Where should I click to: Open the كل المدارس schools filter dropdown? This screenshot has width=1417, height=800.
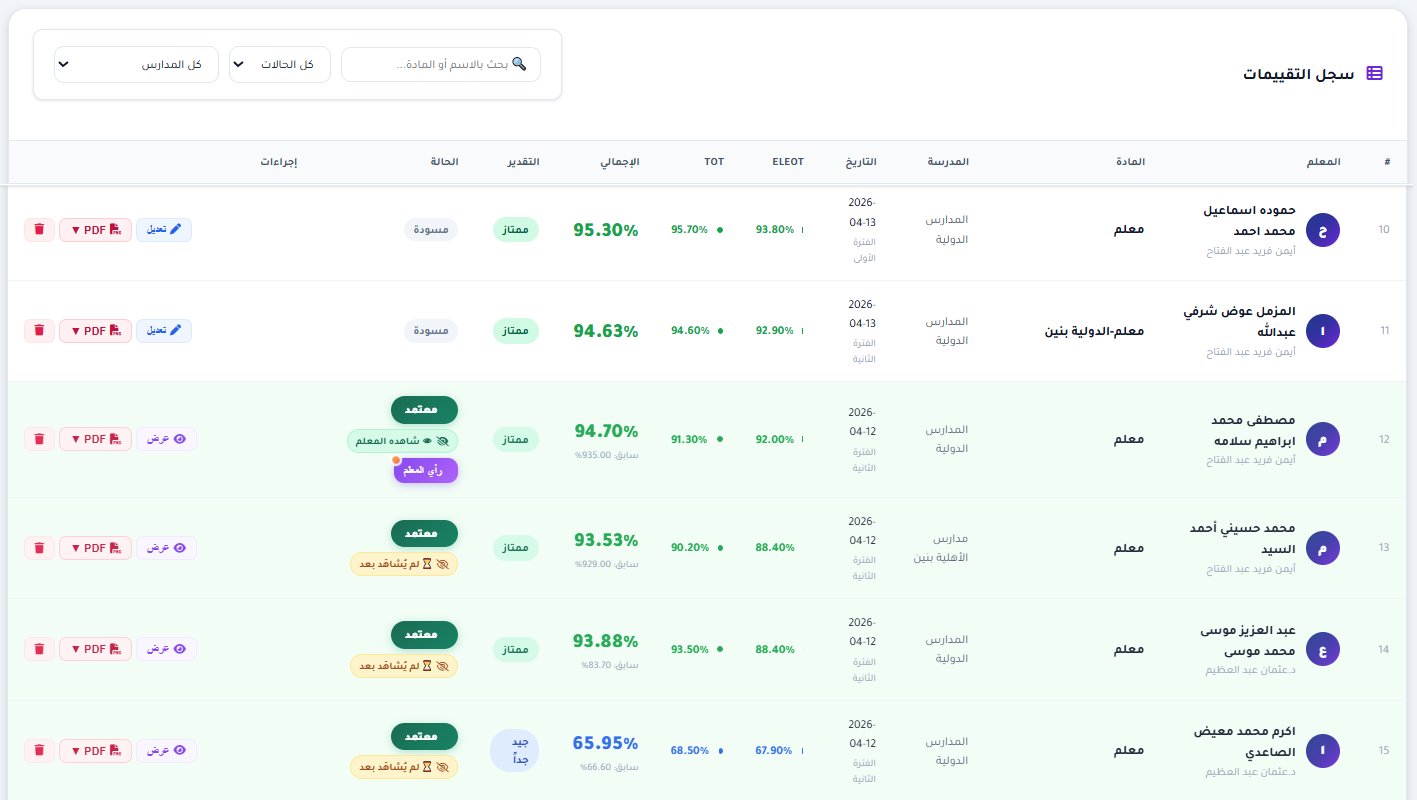click(136, 65)
